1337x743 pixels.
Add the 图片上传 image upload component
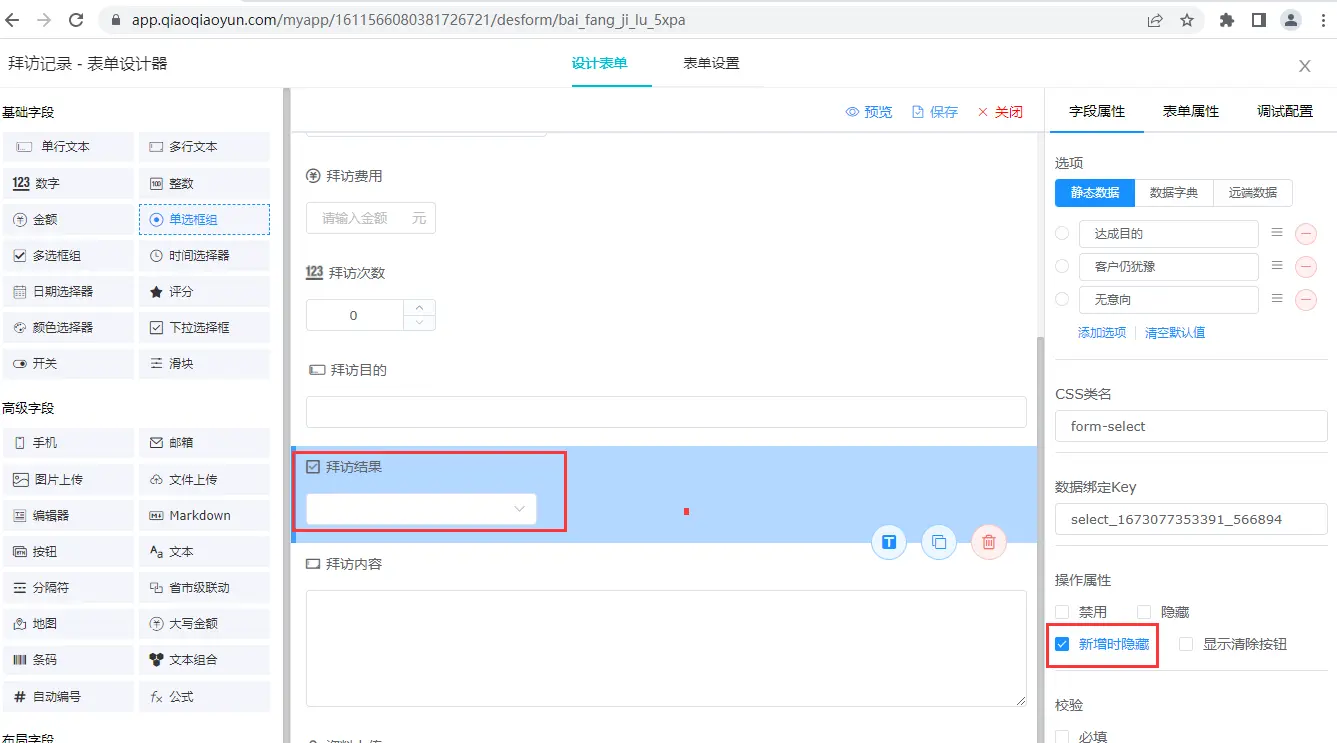[x=68, y=479]
